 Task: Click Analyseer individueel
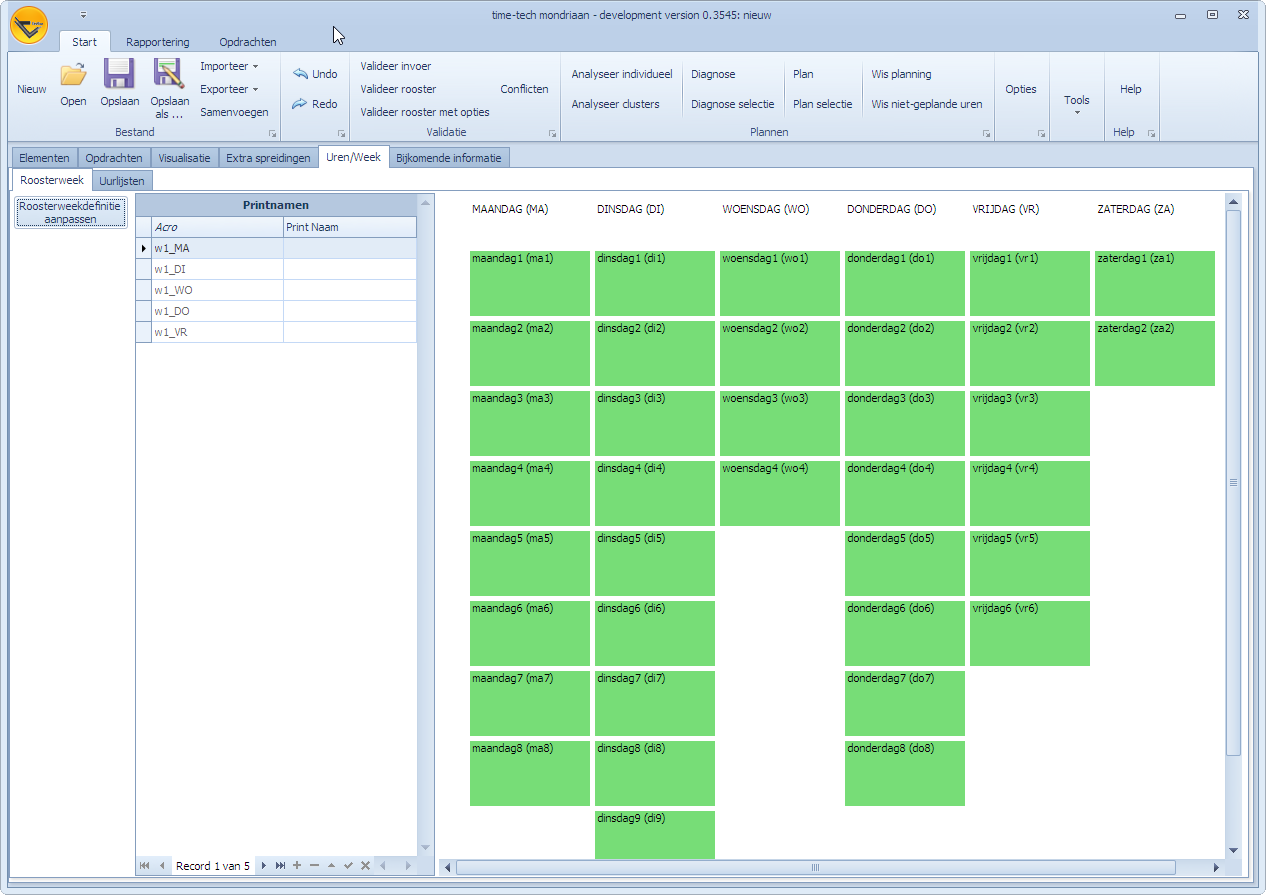622,74
